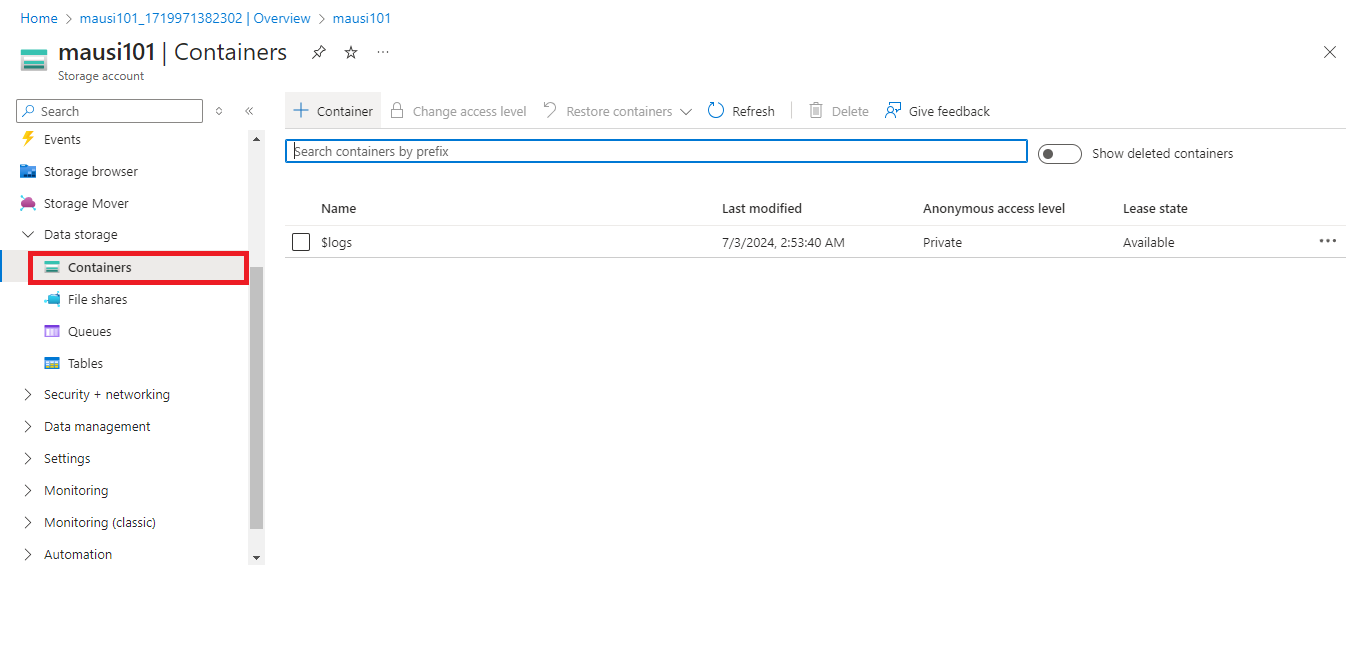Expand the Automation section
The width and height of the screenshot is (1366, 668).
click(28, 554)
